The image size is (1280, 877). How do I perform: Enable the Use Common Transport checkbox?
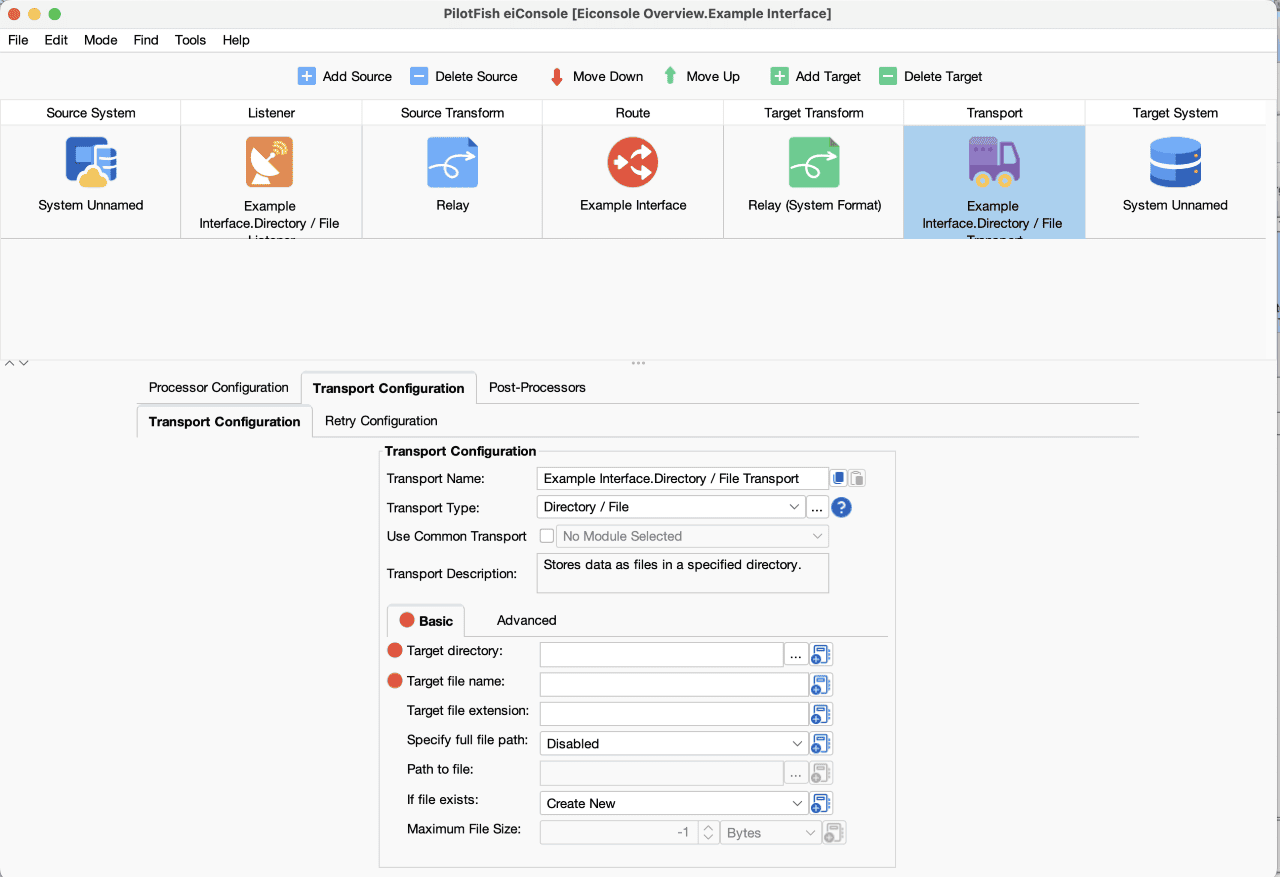(x=546, y=536)
